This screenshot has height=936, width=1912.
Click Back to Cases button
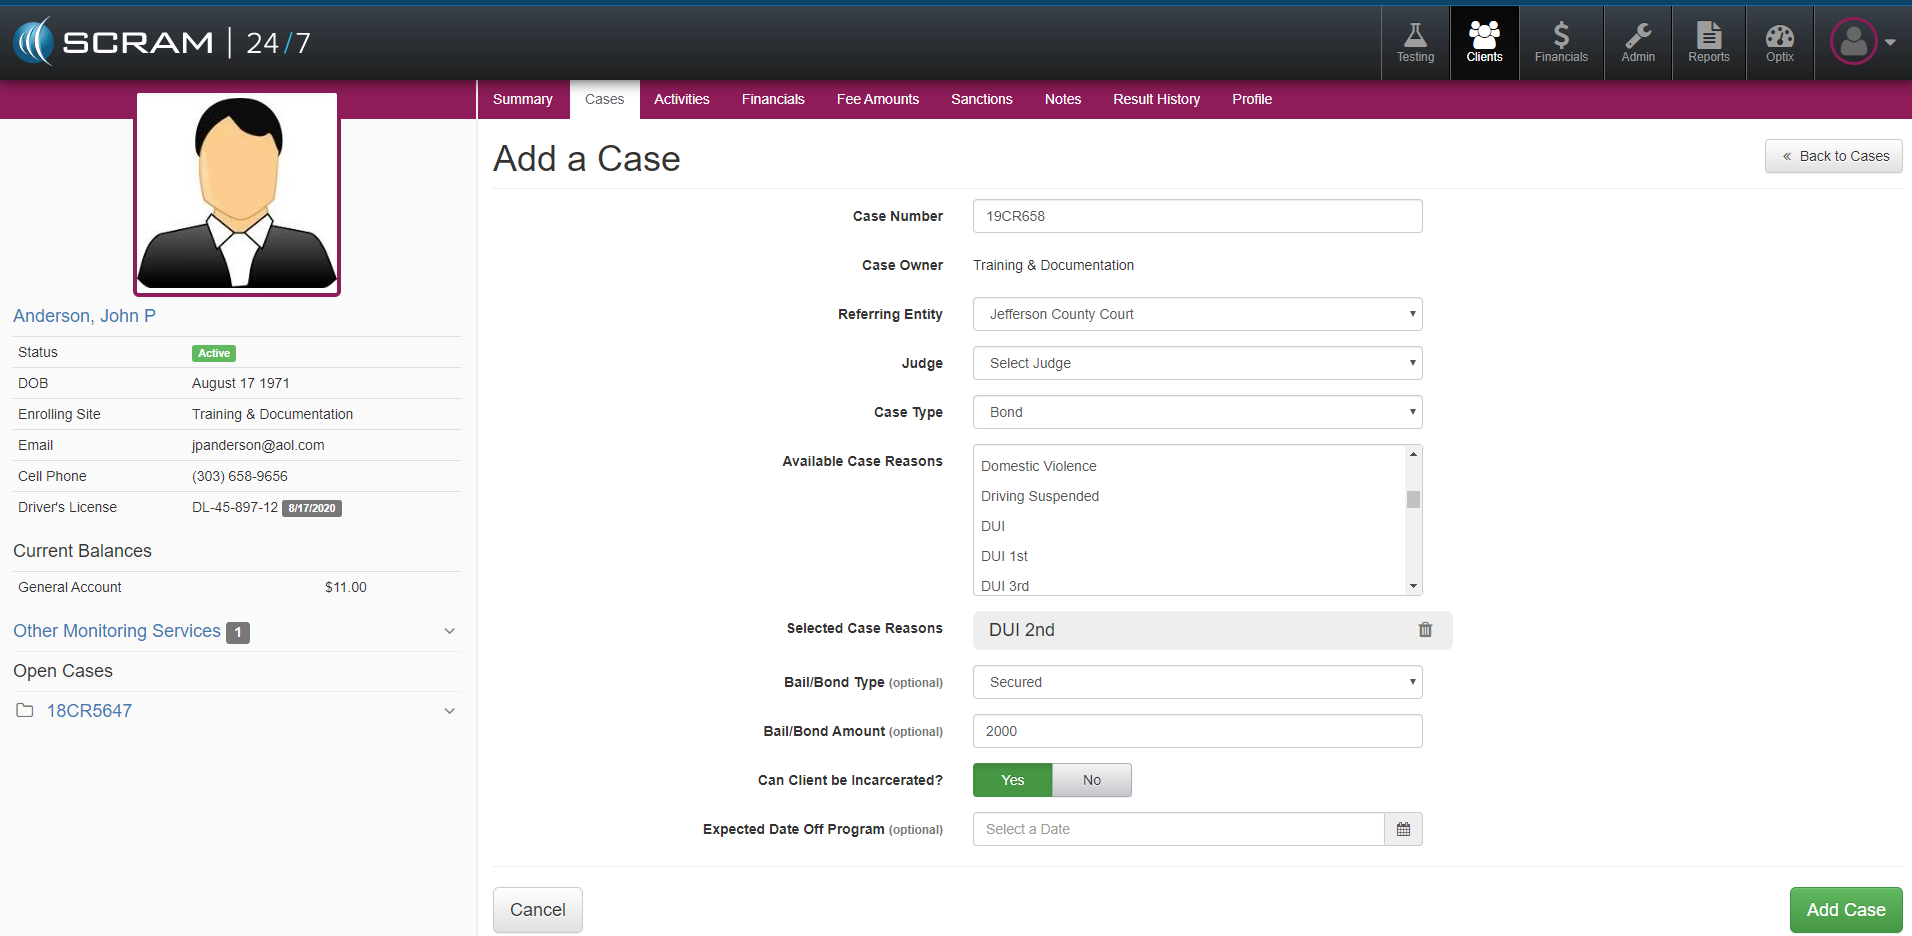(1833, 156)
